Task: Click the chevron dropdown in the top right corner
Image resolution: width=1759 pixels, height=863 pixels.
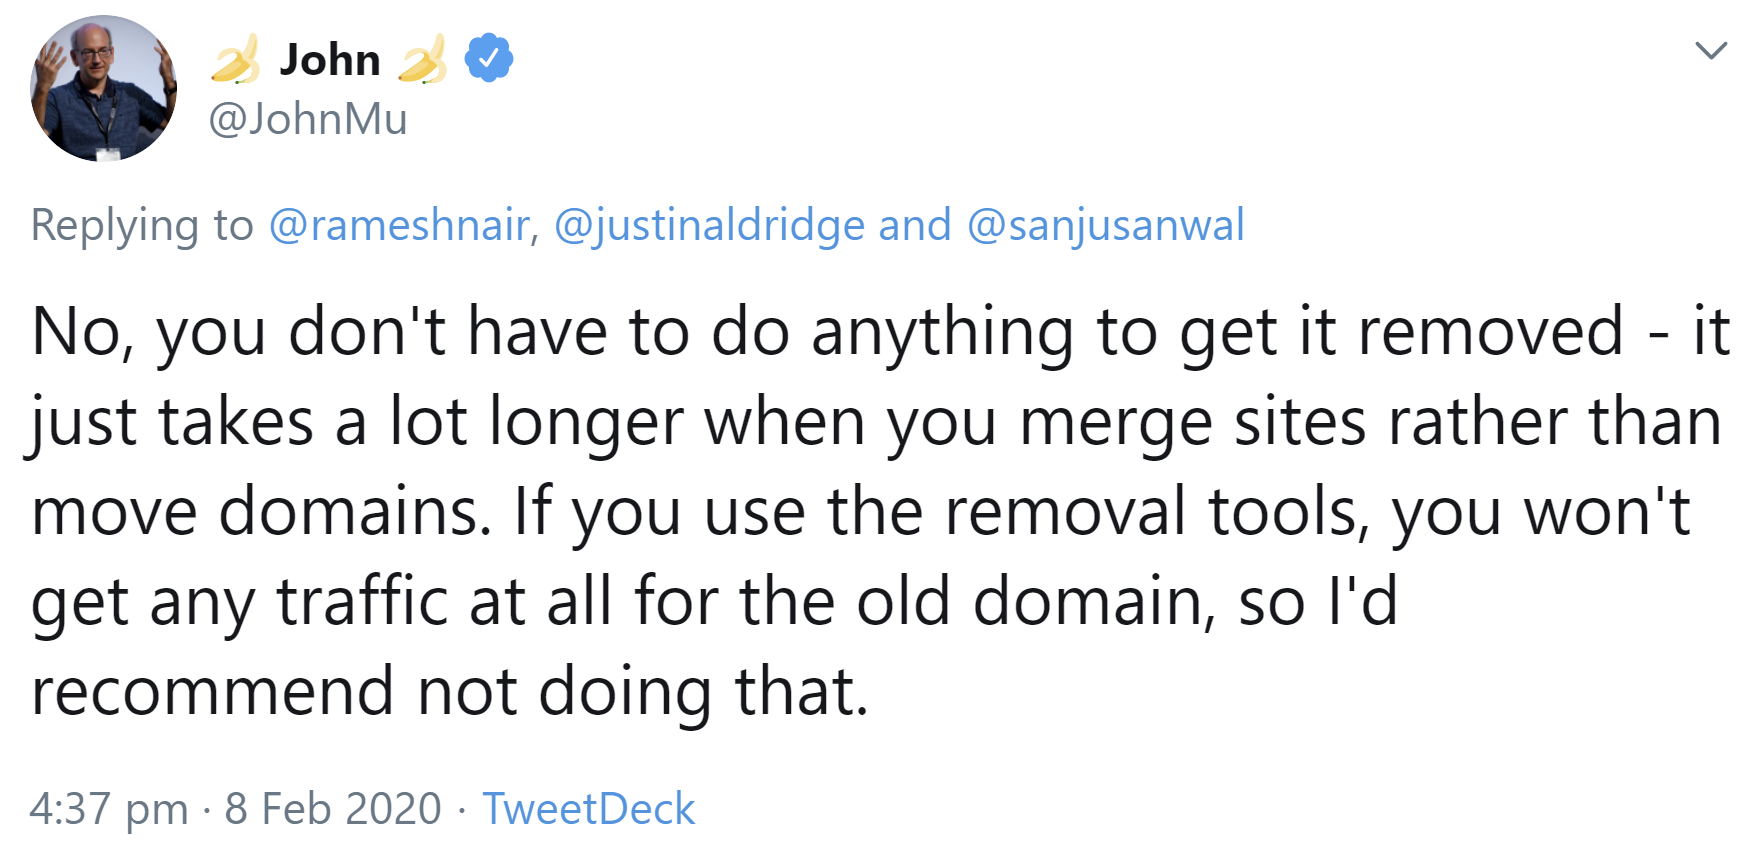Action: coord(1712,48)
